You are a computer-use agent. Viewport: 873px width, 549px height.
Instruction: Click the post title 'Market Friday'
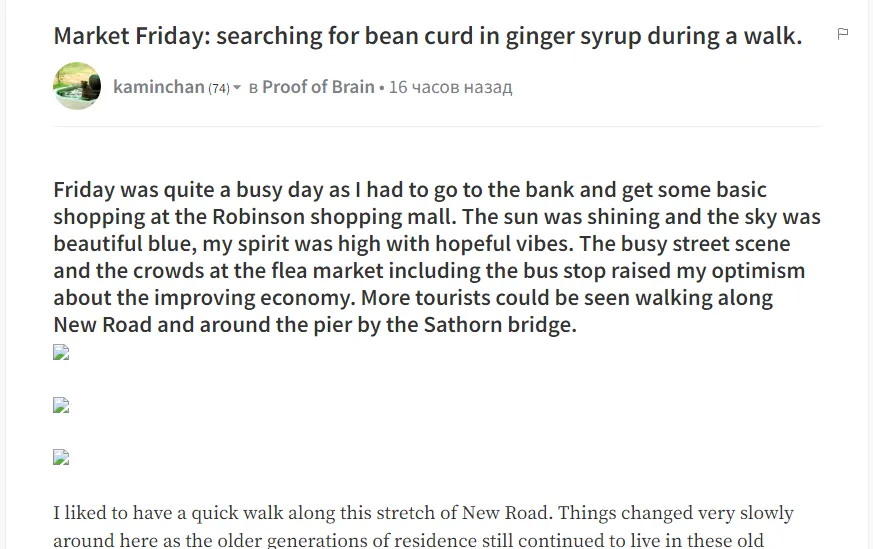pyautogui.click(x=132, y=36)
